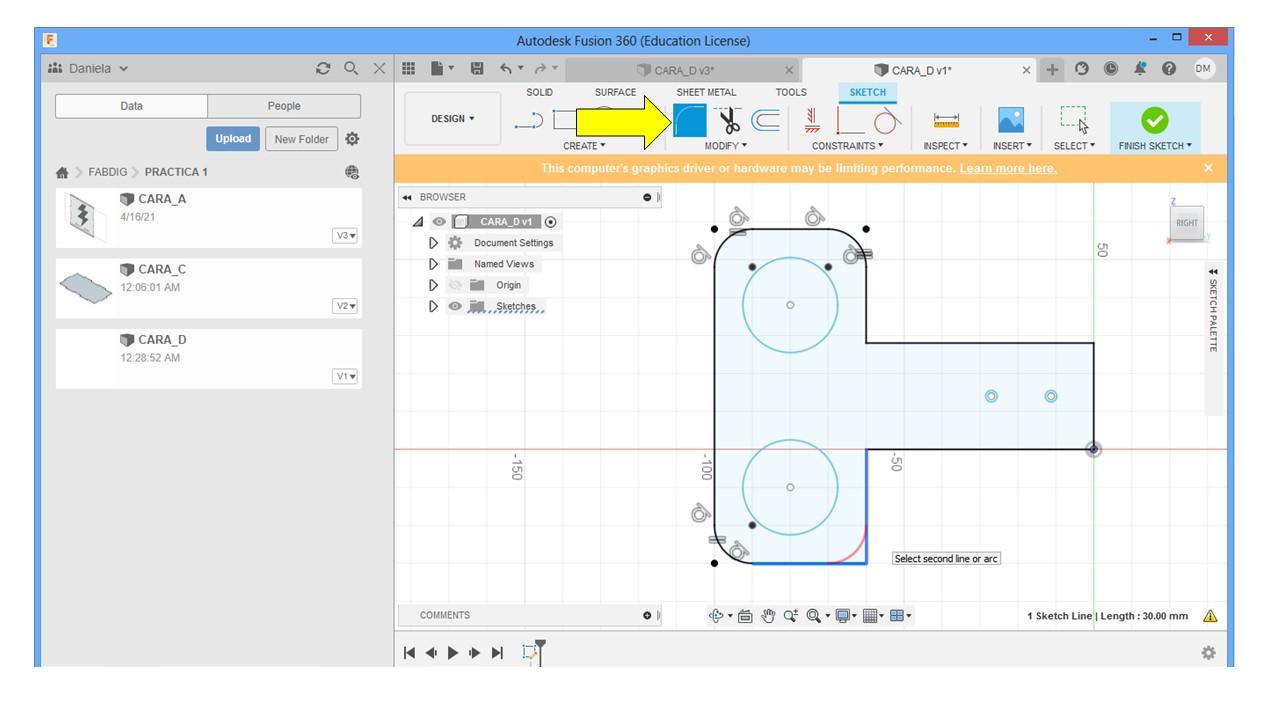Collapse the CARA_D v1 root node
The image size is (1280, 720).
pyautogui.click(x=418, y=222)
